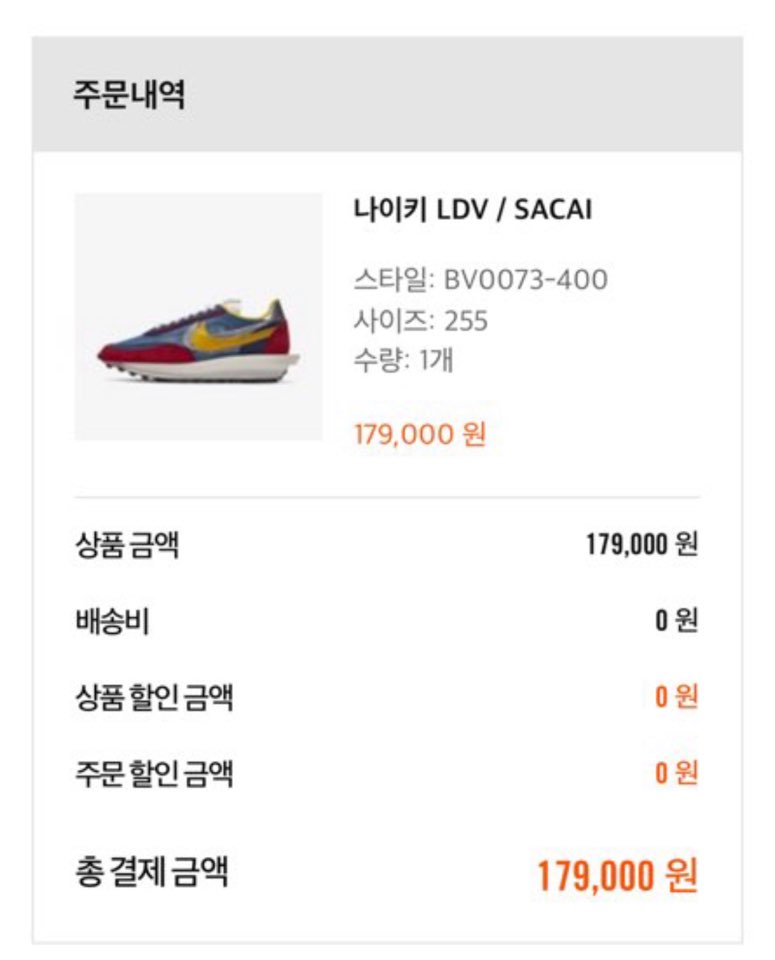Click the total payment 179,000 원 amount
This screenshot has width=775, height=960.
click(618, 876)
